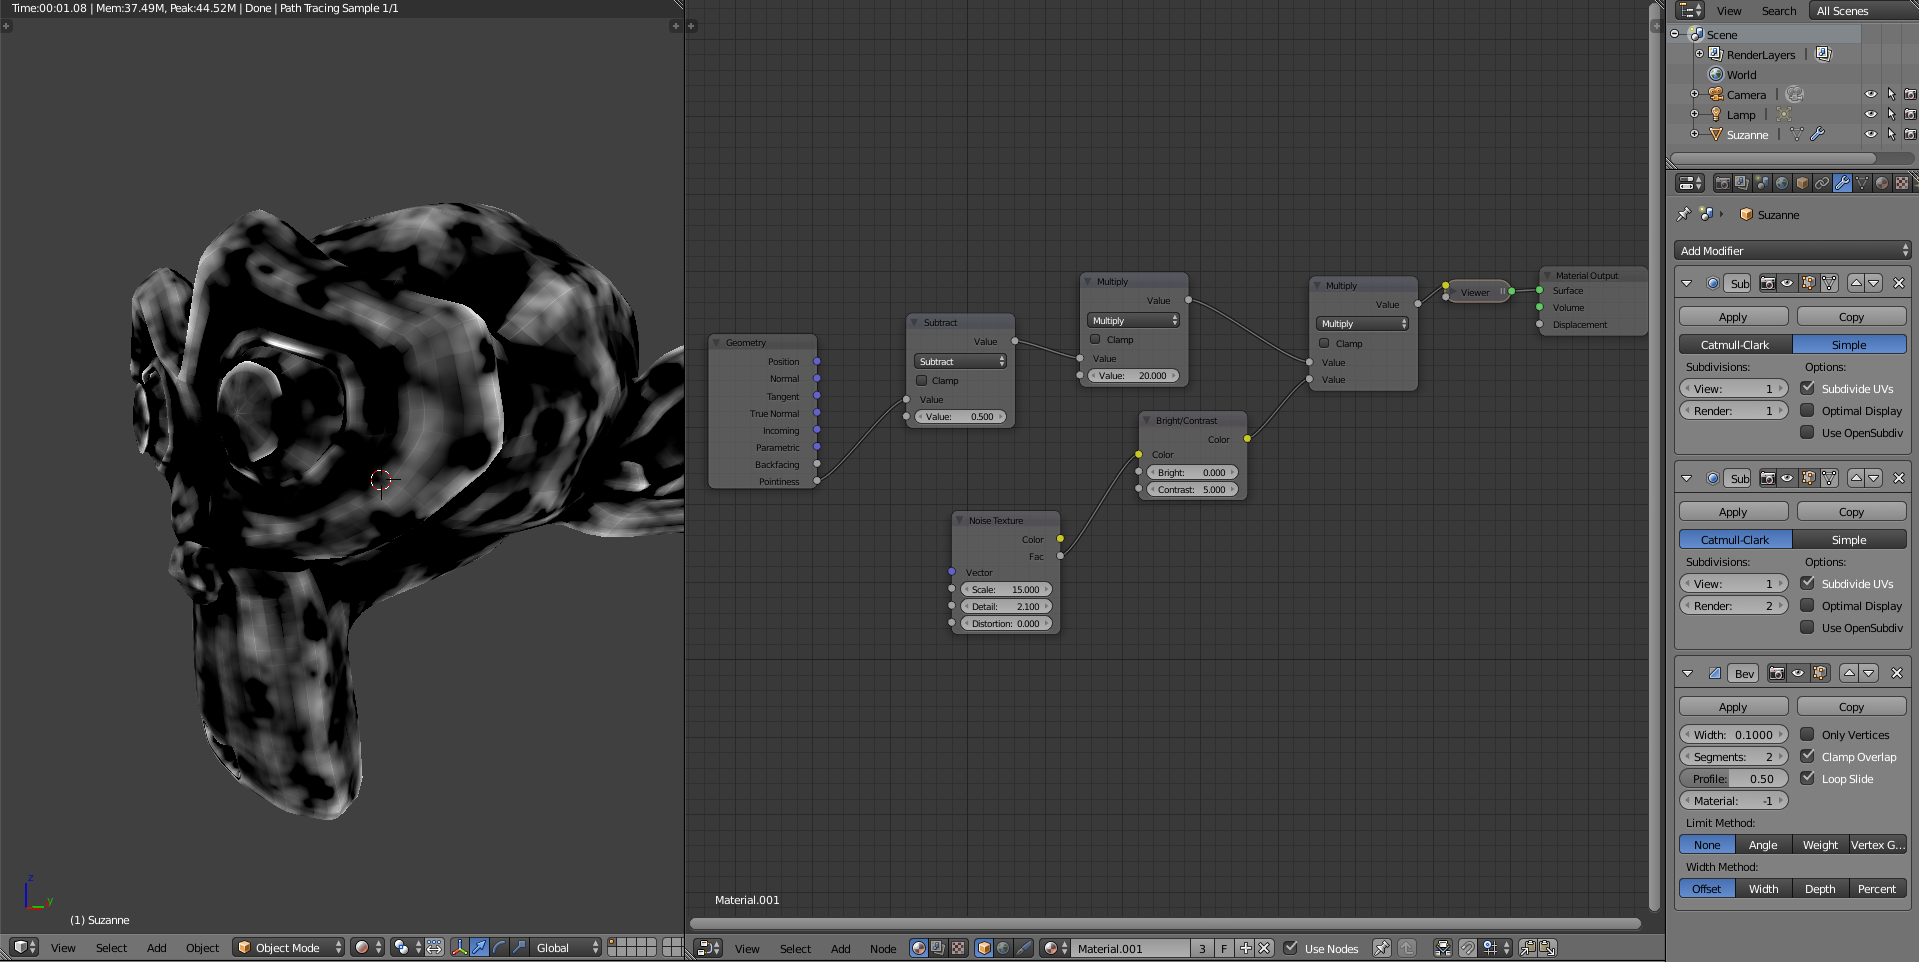Screen dimensions: 1919x962
Task: Open the Object properties tab (cube icon)
Action: 1802,183
